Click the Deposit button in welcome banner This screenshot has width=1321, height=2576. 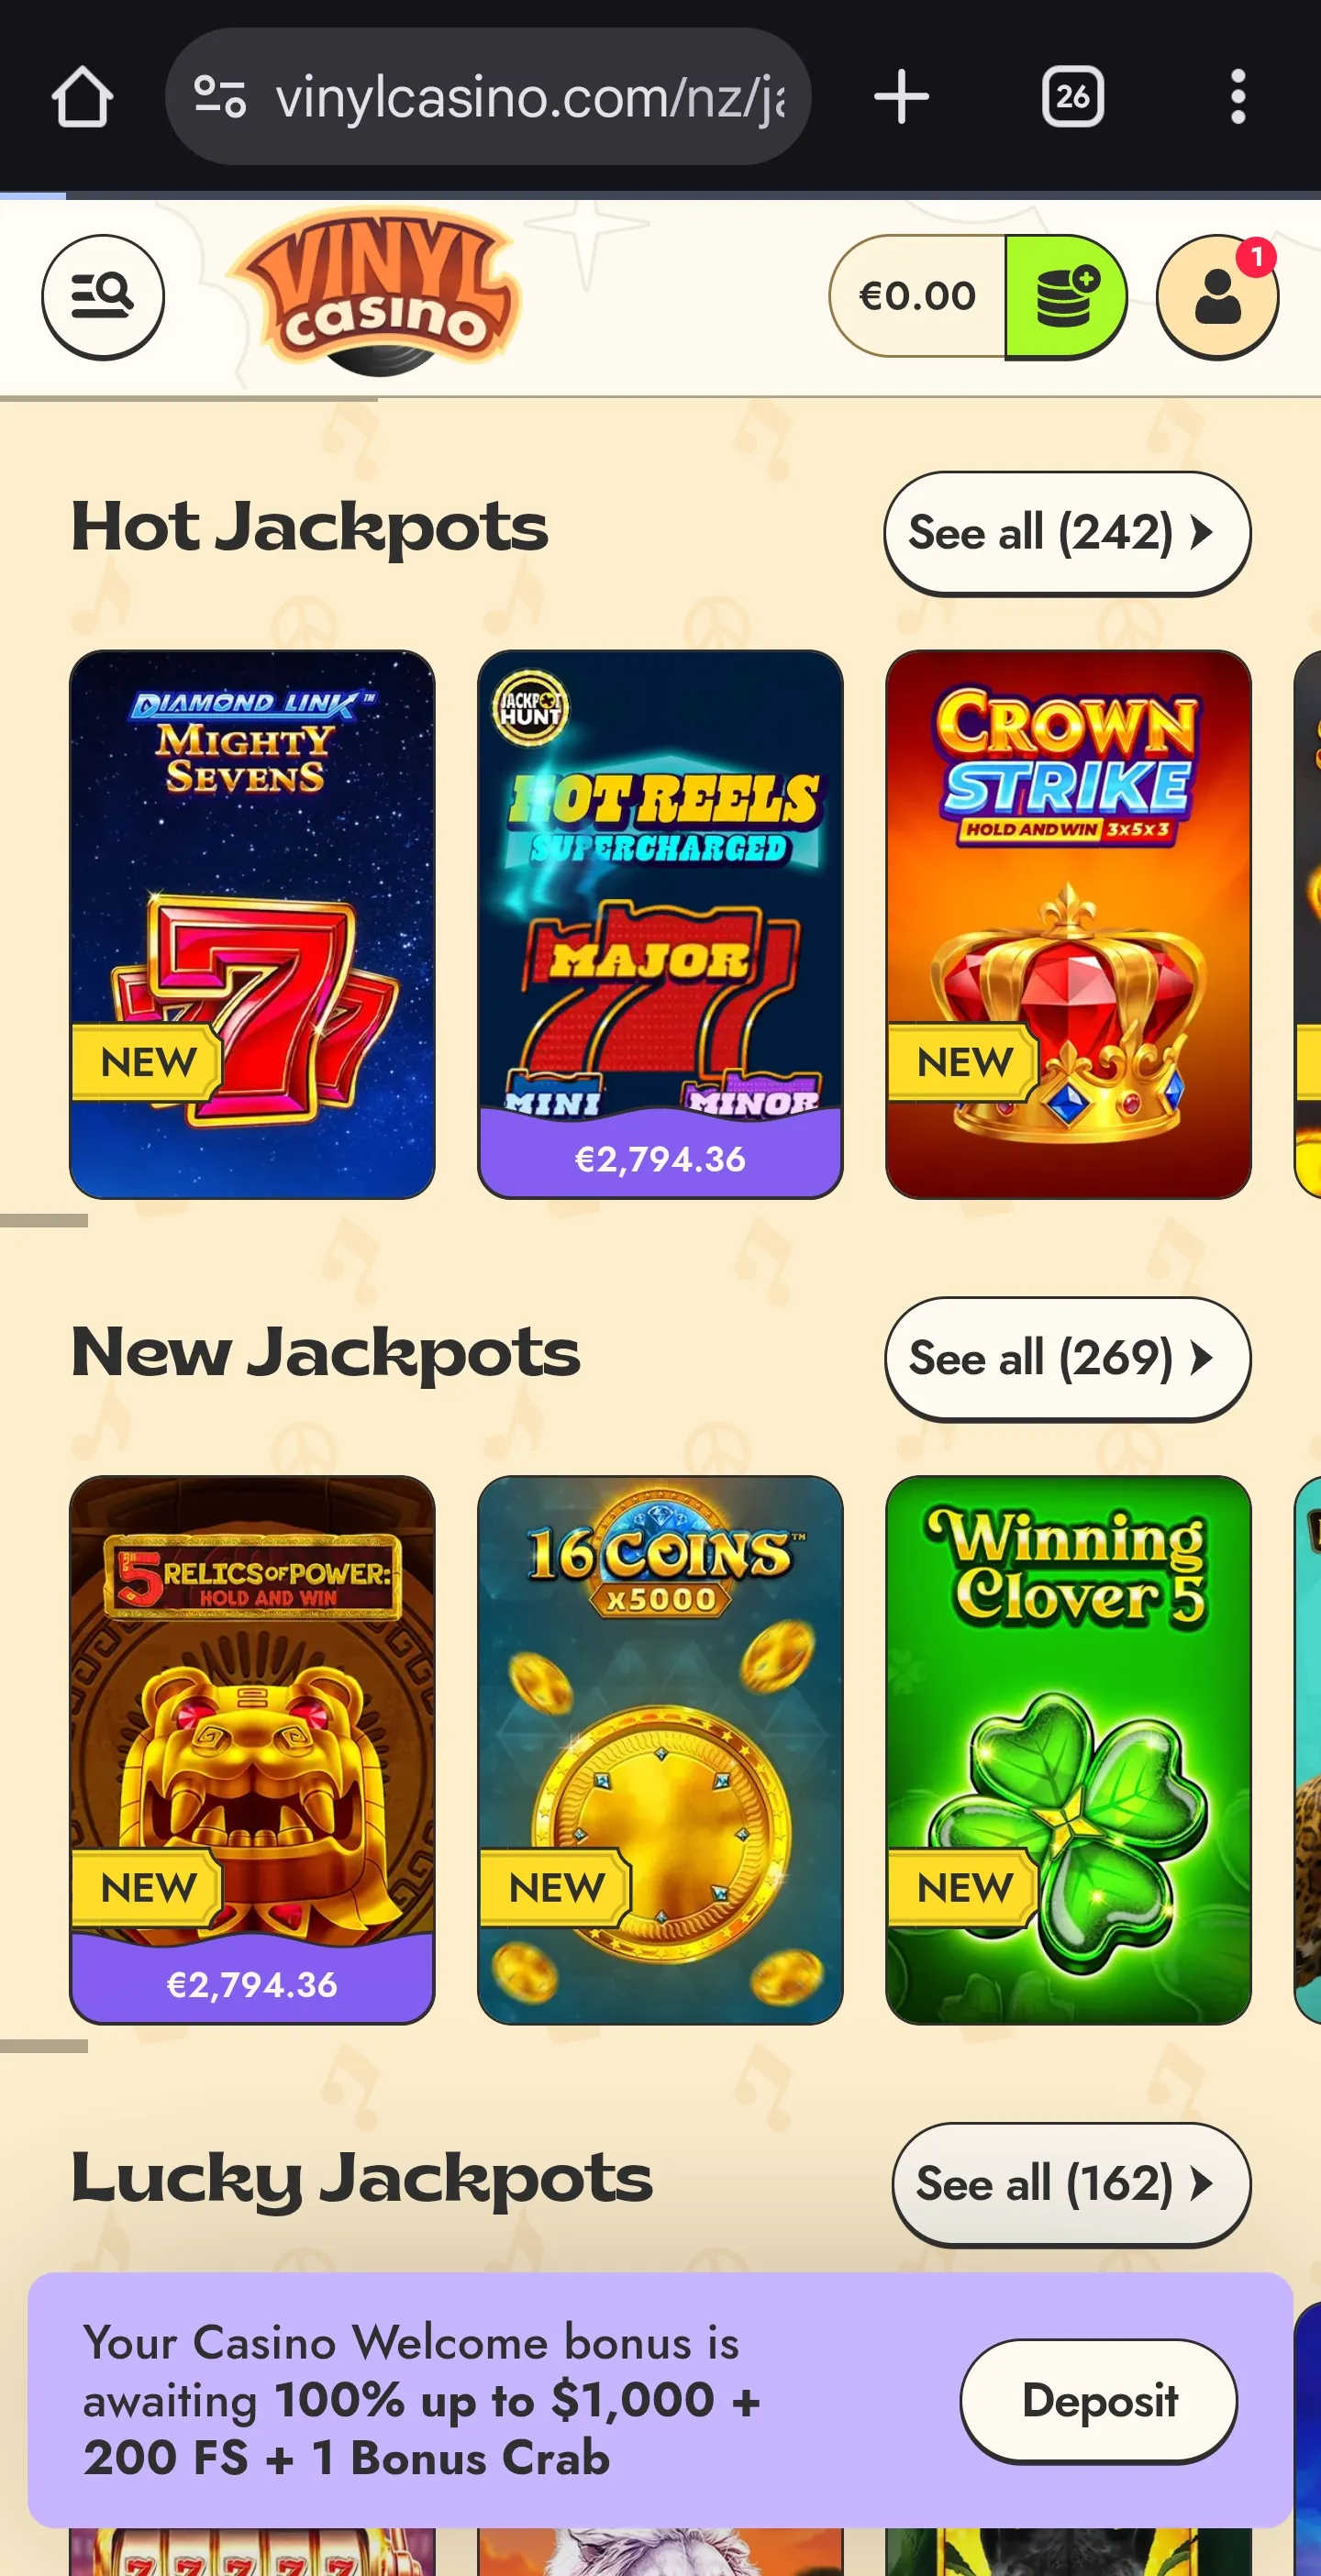(x=1098, y=2401)
